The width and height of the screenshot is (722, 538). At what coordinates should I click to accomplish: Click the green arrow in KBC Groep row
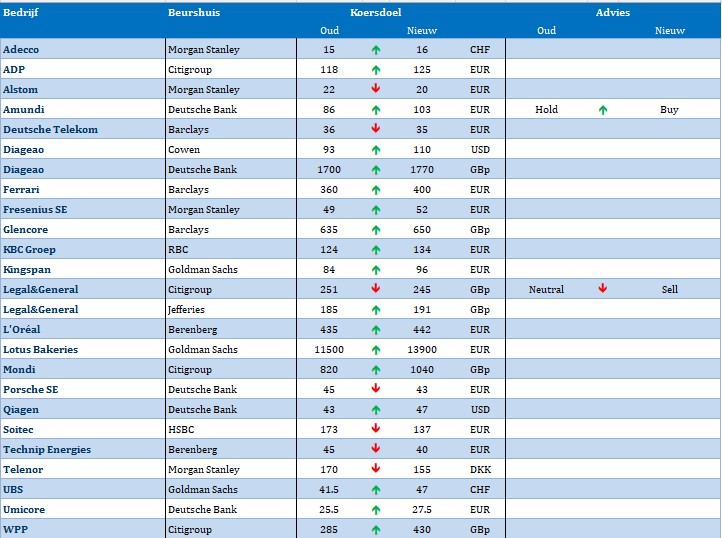coord(376,250)
